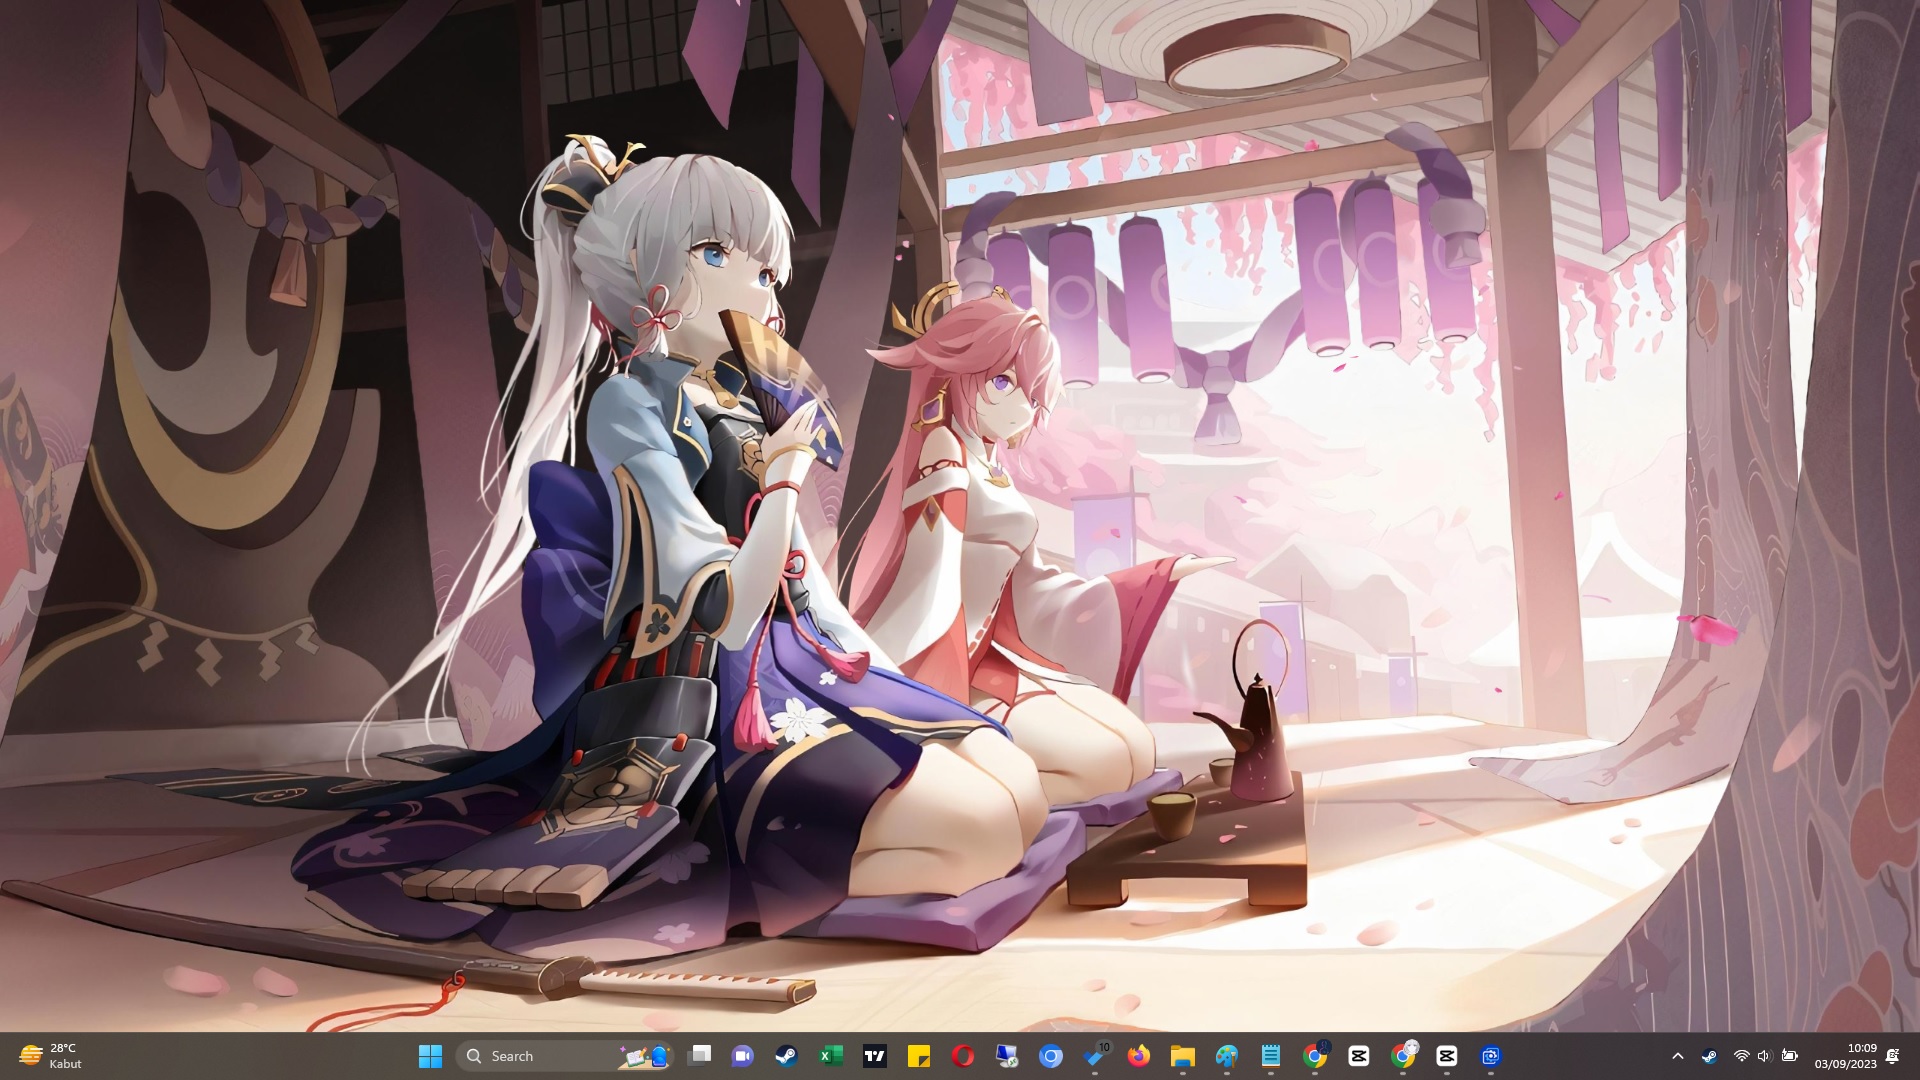The width and height of the screenshot is (1920, 1080).
Task: Open TradingView from the taskbar
Action: point(875,1056)
